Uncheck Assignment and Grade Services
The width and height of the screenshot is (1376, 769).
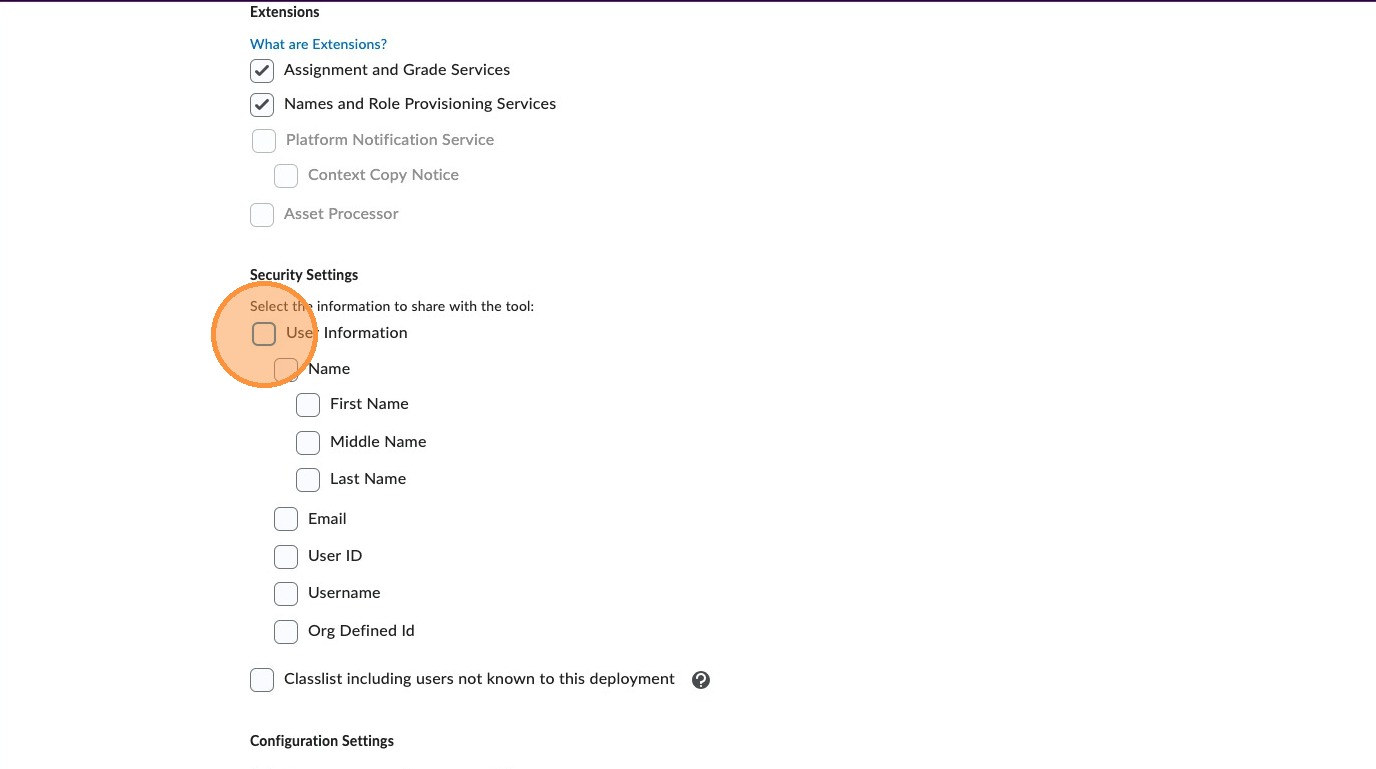coord(262,71)
